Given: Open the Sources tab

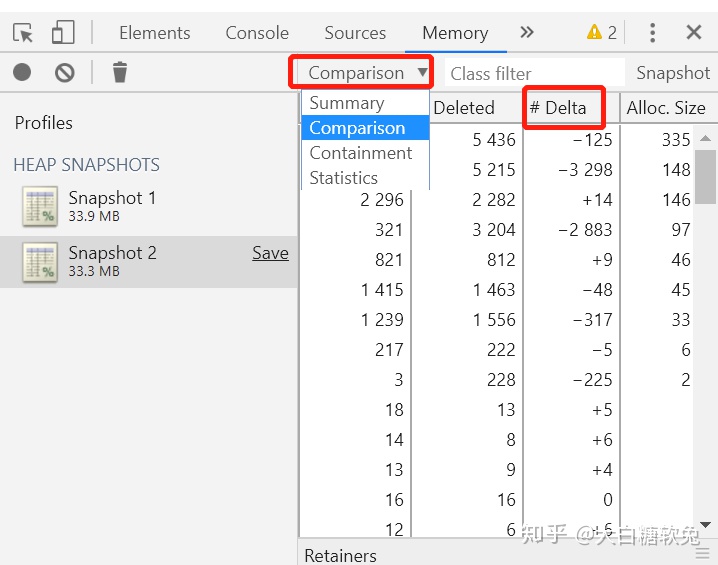Looking at the screenshot, I should click(355, 33).
